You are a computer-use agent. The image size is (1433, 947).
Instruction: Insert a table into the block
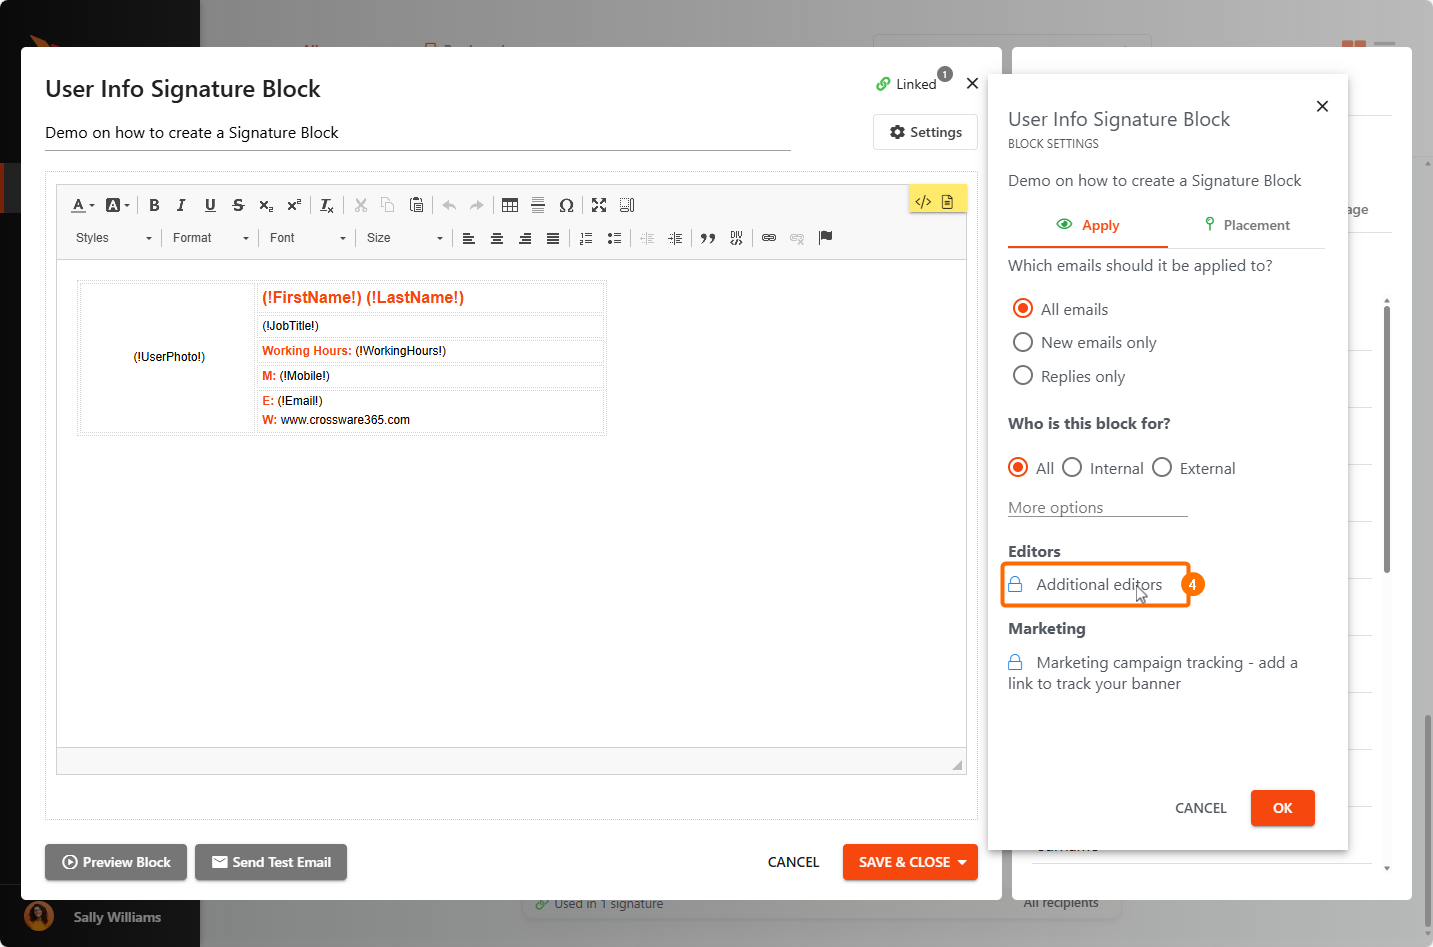tap(510, 205)
